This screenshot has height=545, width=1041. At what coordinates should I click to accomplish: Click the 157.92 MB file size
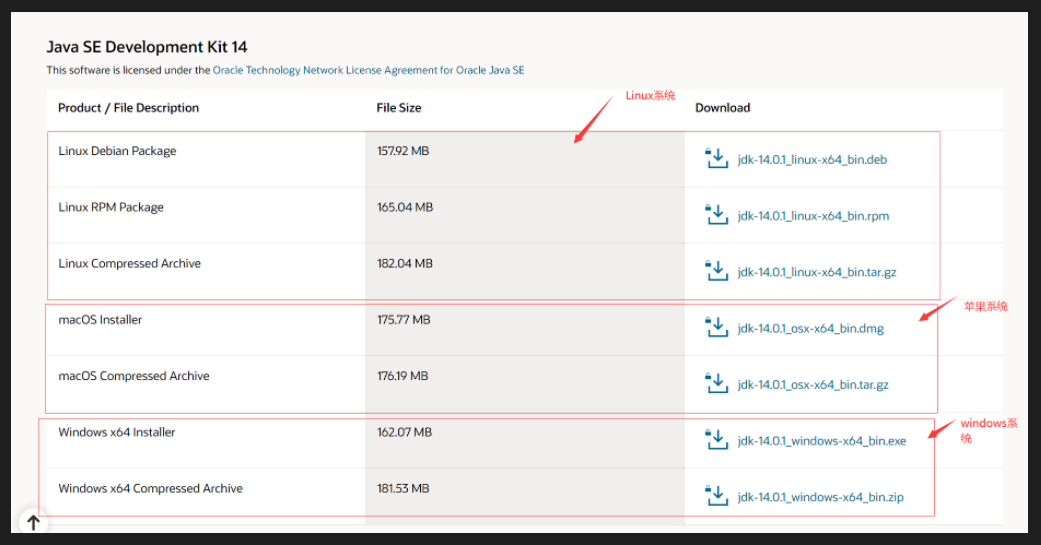(403, 151)
